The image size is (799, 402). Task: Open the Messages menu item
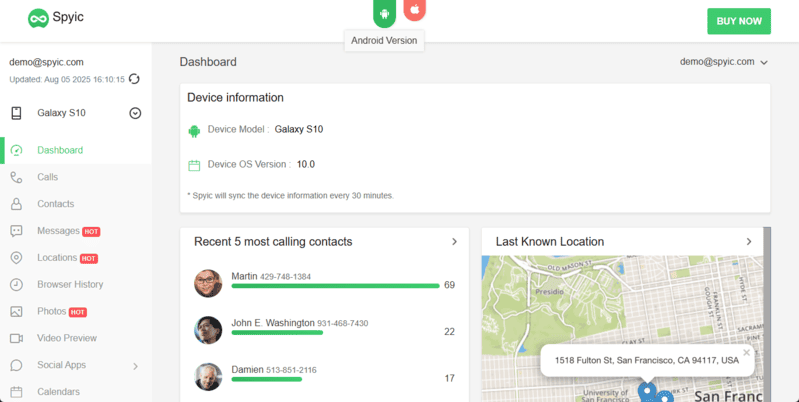point(58,231)
